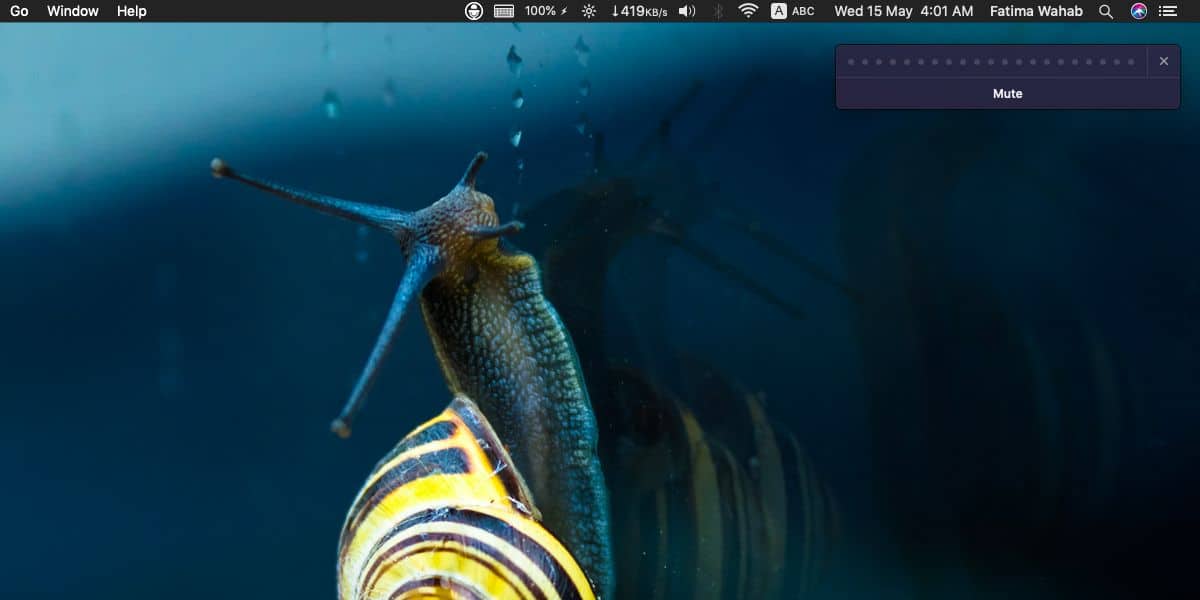Open the Help menu

[x=131, y=11]
